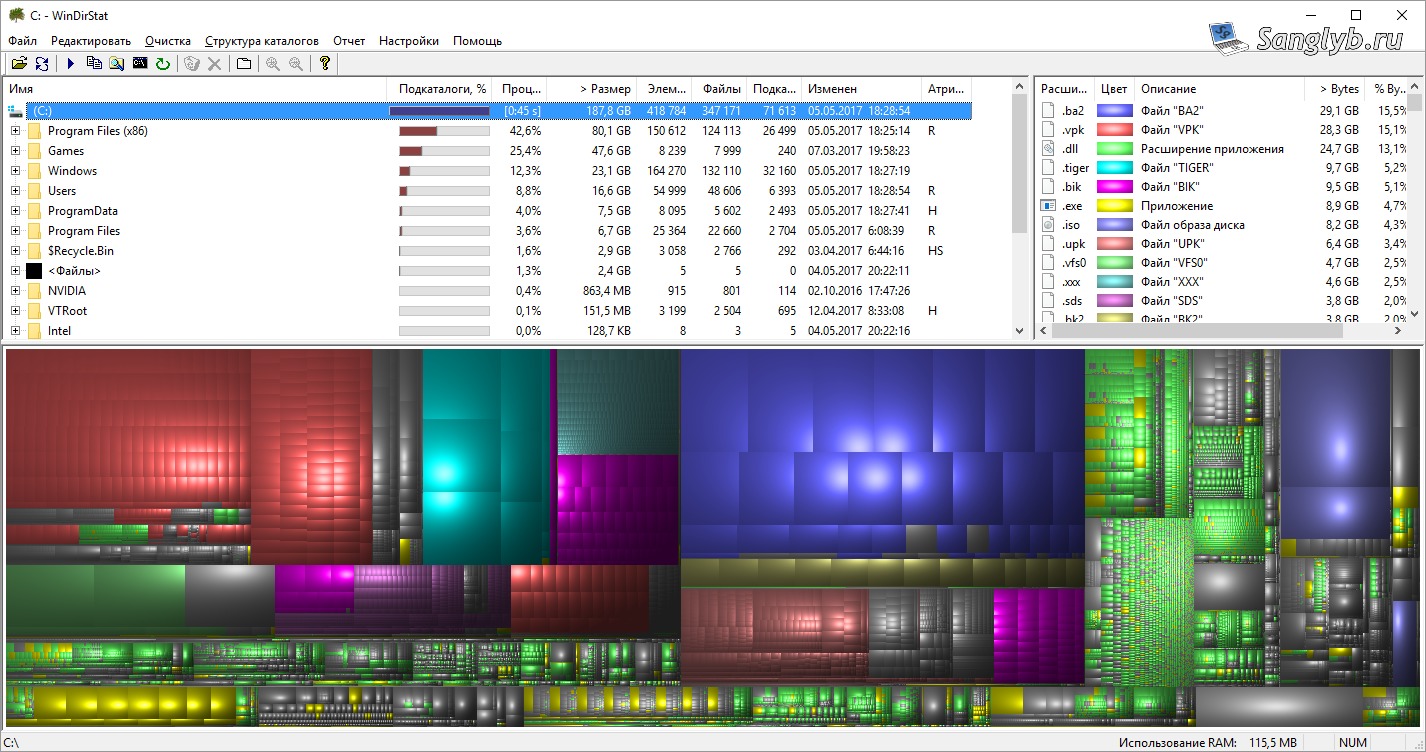Click the grey X permanent delete icon
This screenshot has width=1426, height=752.
click(214, 64)
